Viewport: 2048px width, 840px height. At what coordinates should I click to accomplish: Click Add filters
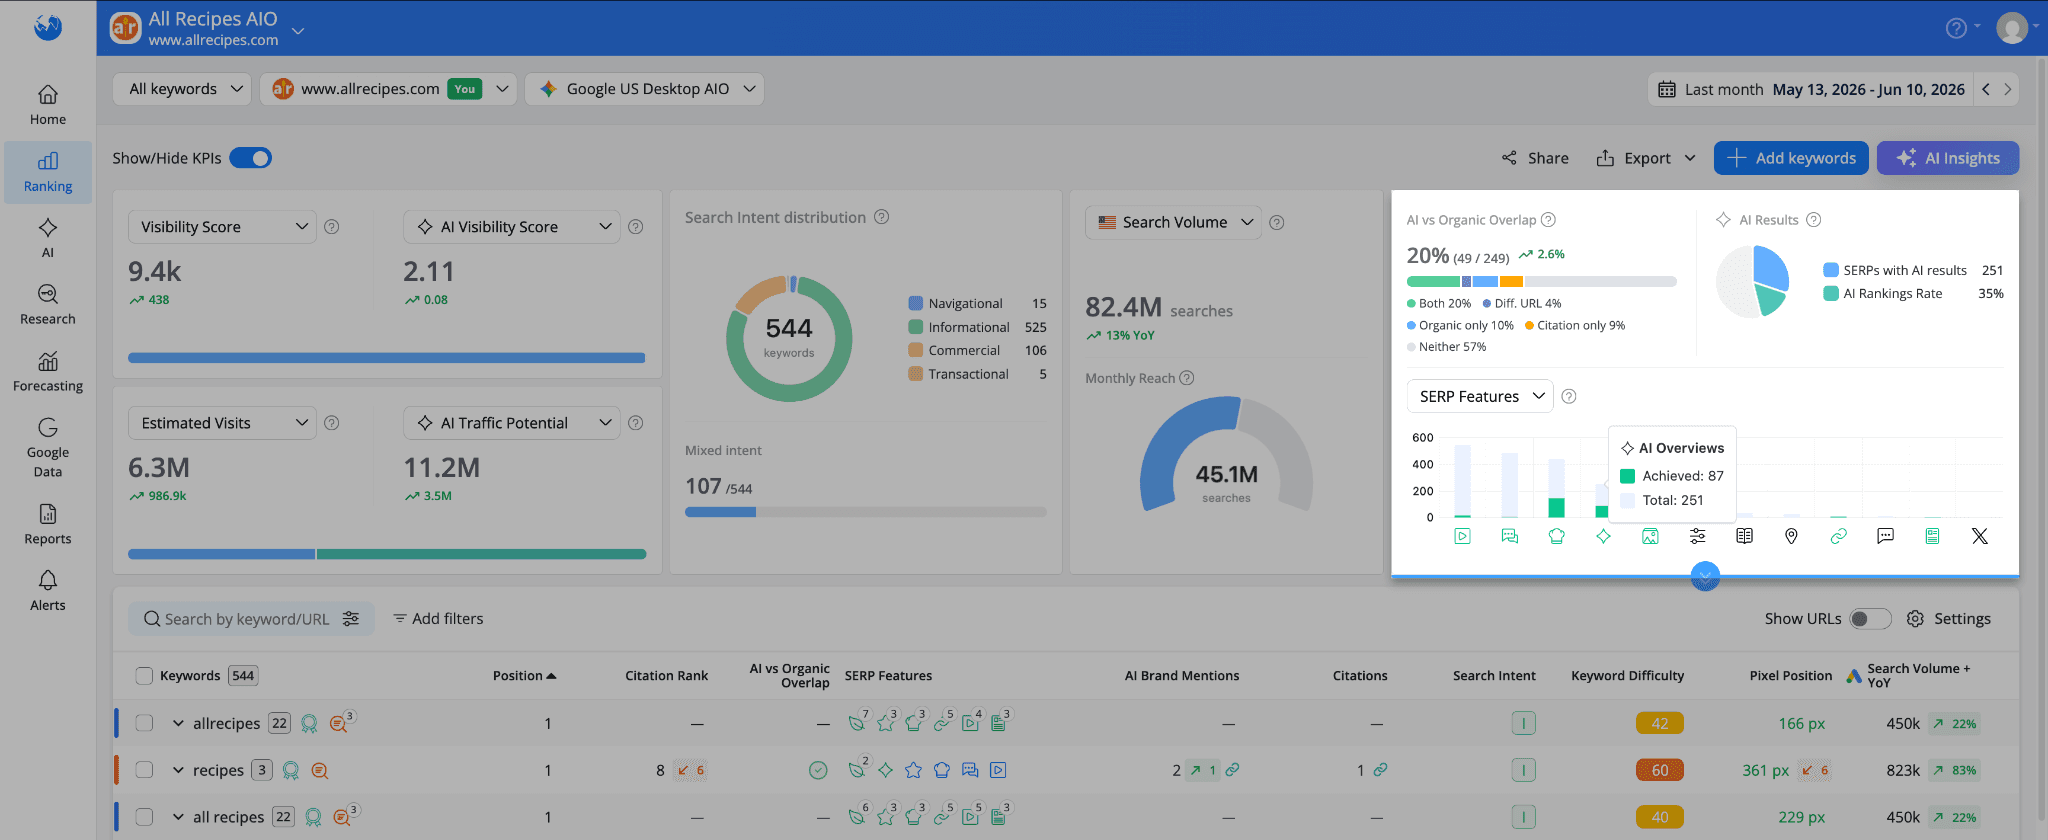tap(438, 619)
